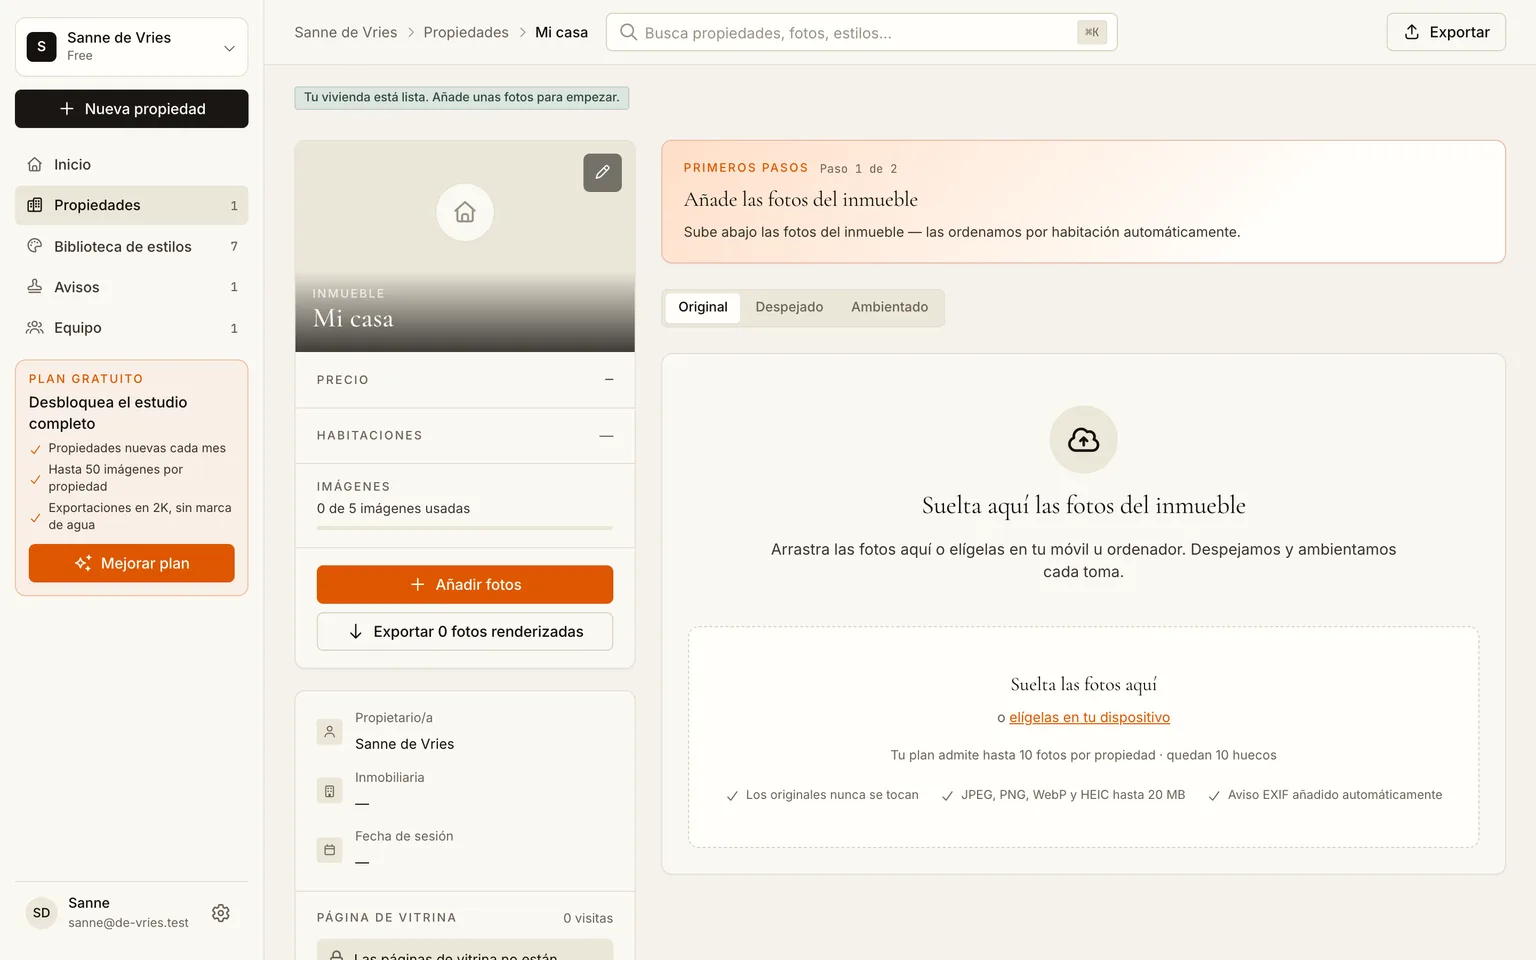Screen dimensions: 1536x960
Task: Click the Inmobiliaria building icon
Action: [x=329, y=791]
